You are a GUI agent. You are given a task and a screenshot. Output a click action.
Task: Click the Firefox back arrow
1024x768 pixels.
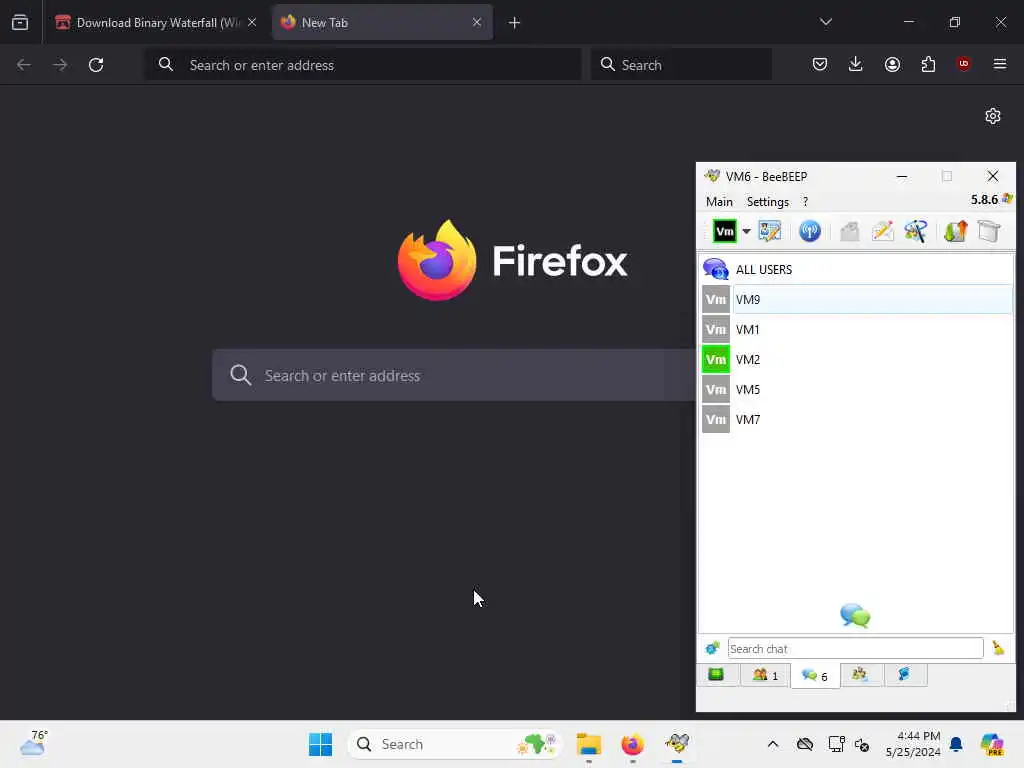point(24,65)
